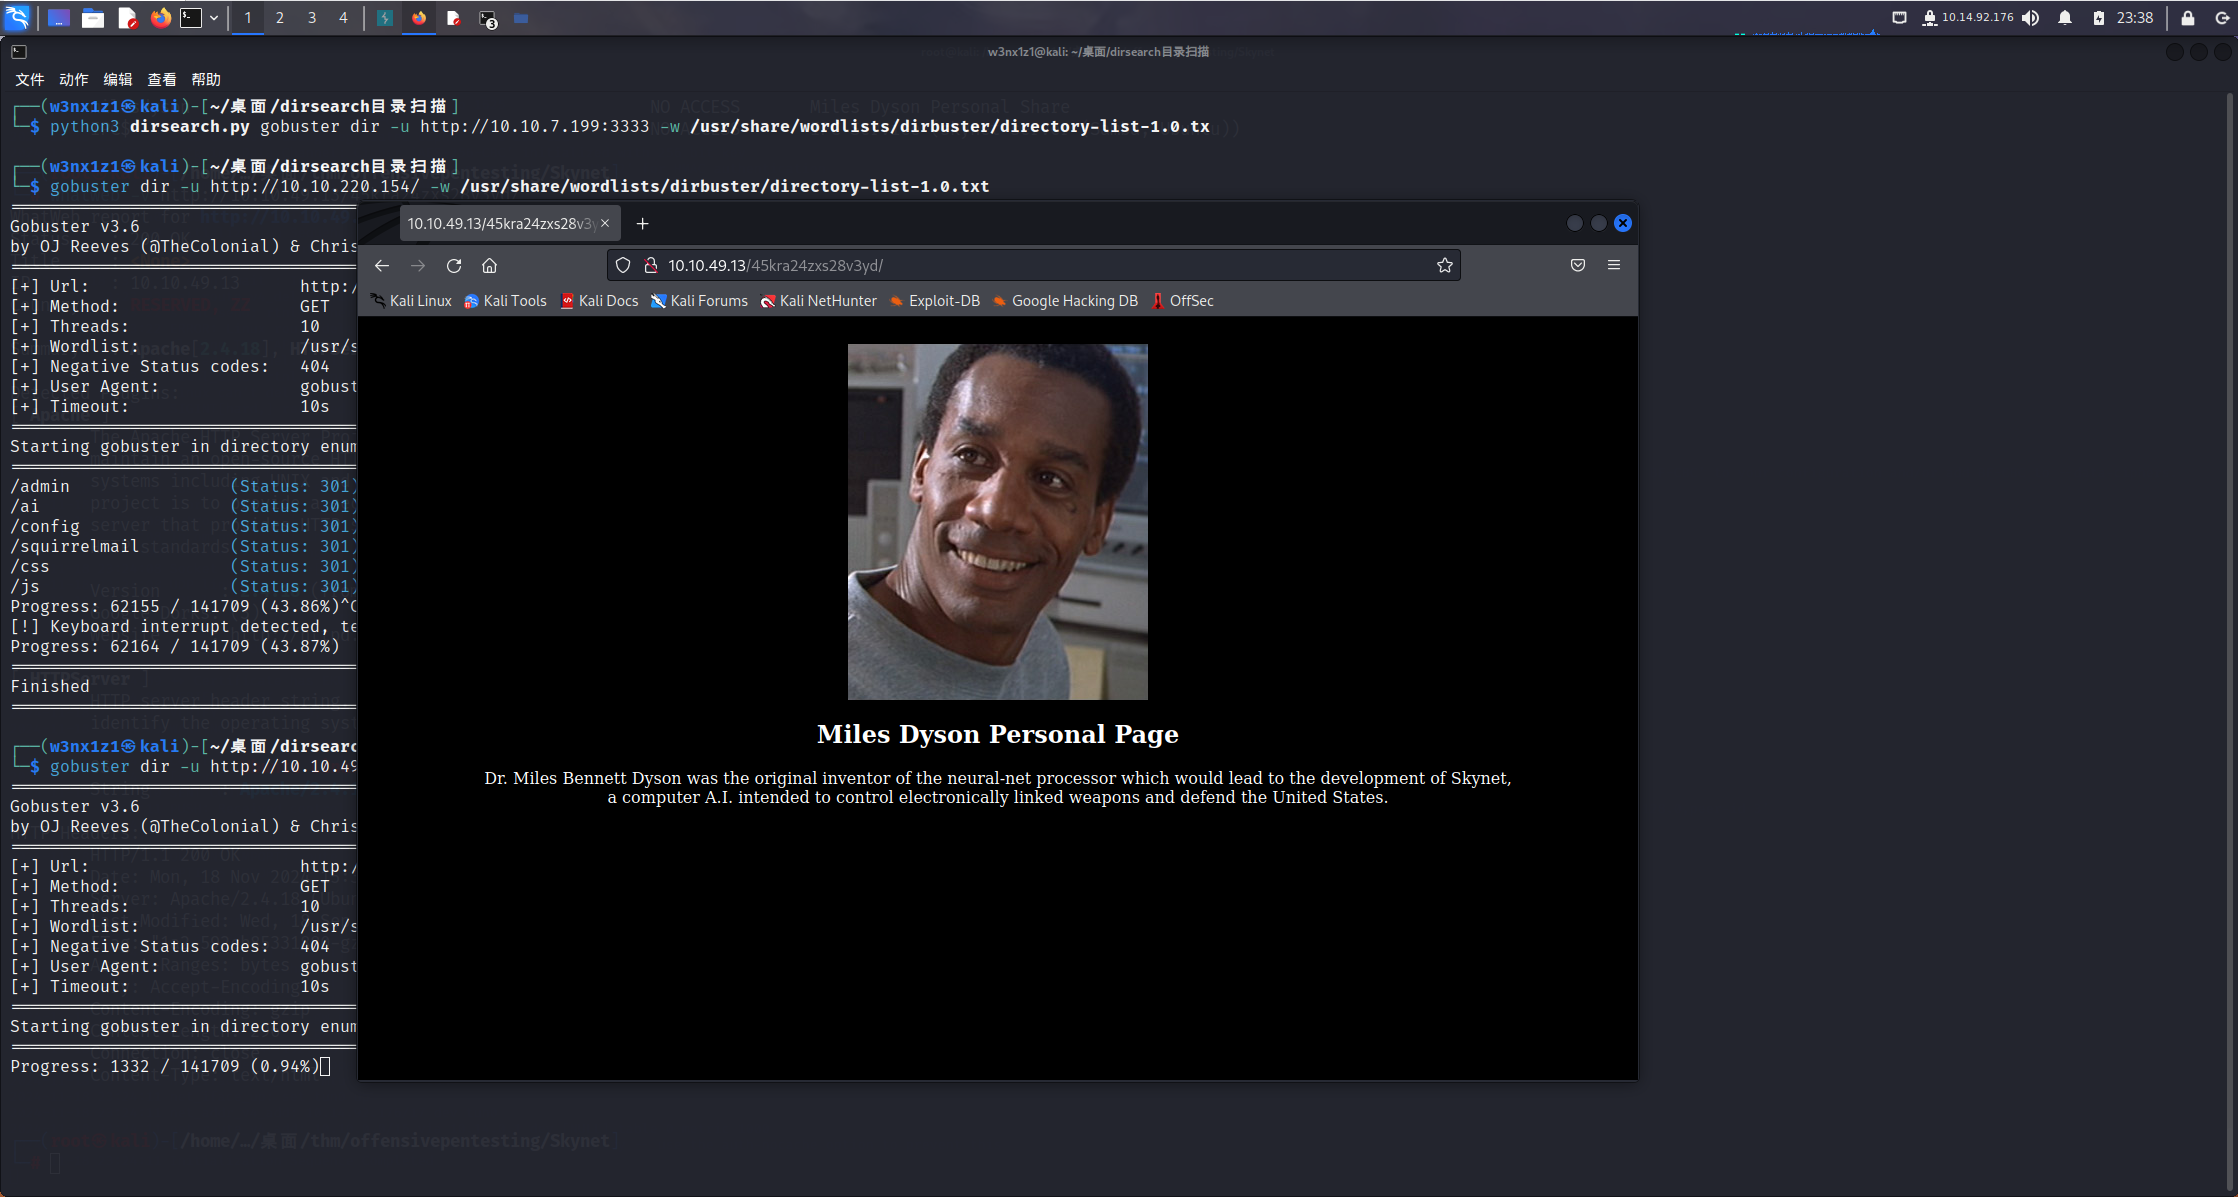Click the Save to Pocket icon

click(1577, 265)
